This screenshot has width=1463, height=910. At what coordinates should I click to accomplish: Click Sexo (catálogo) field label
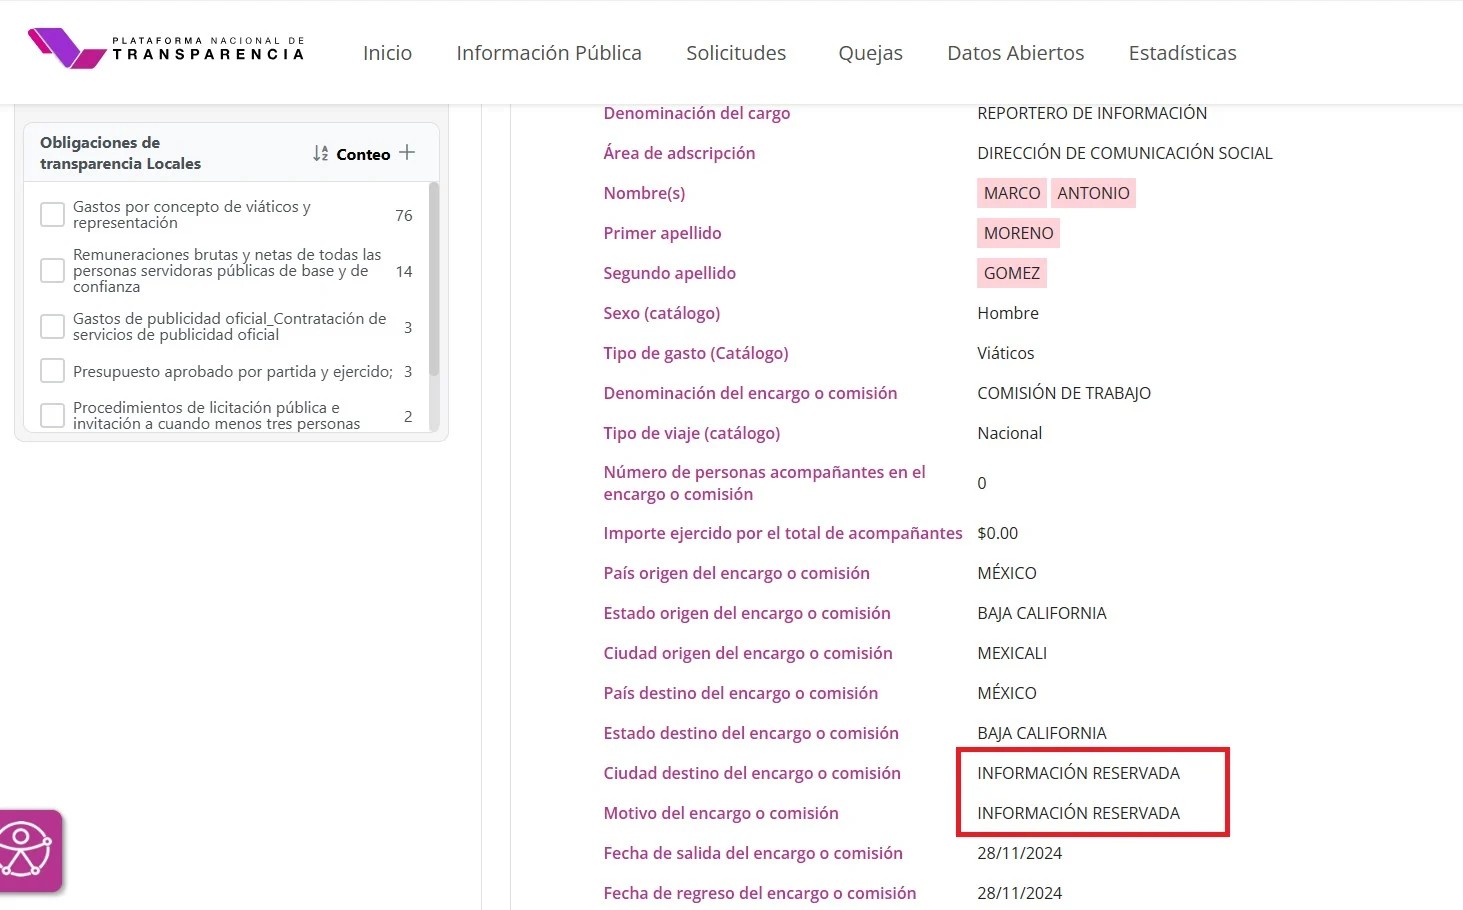(x=662, y=313)
